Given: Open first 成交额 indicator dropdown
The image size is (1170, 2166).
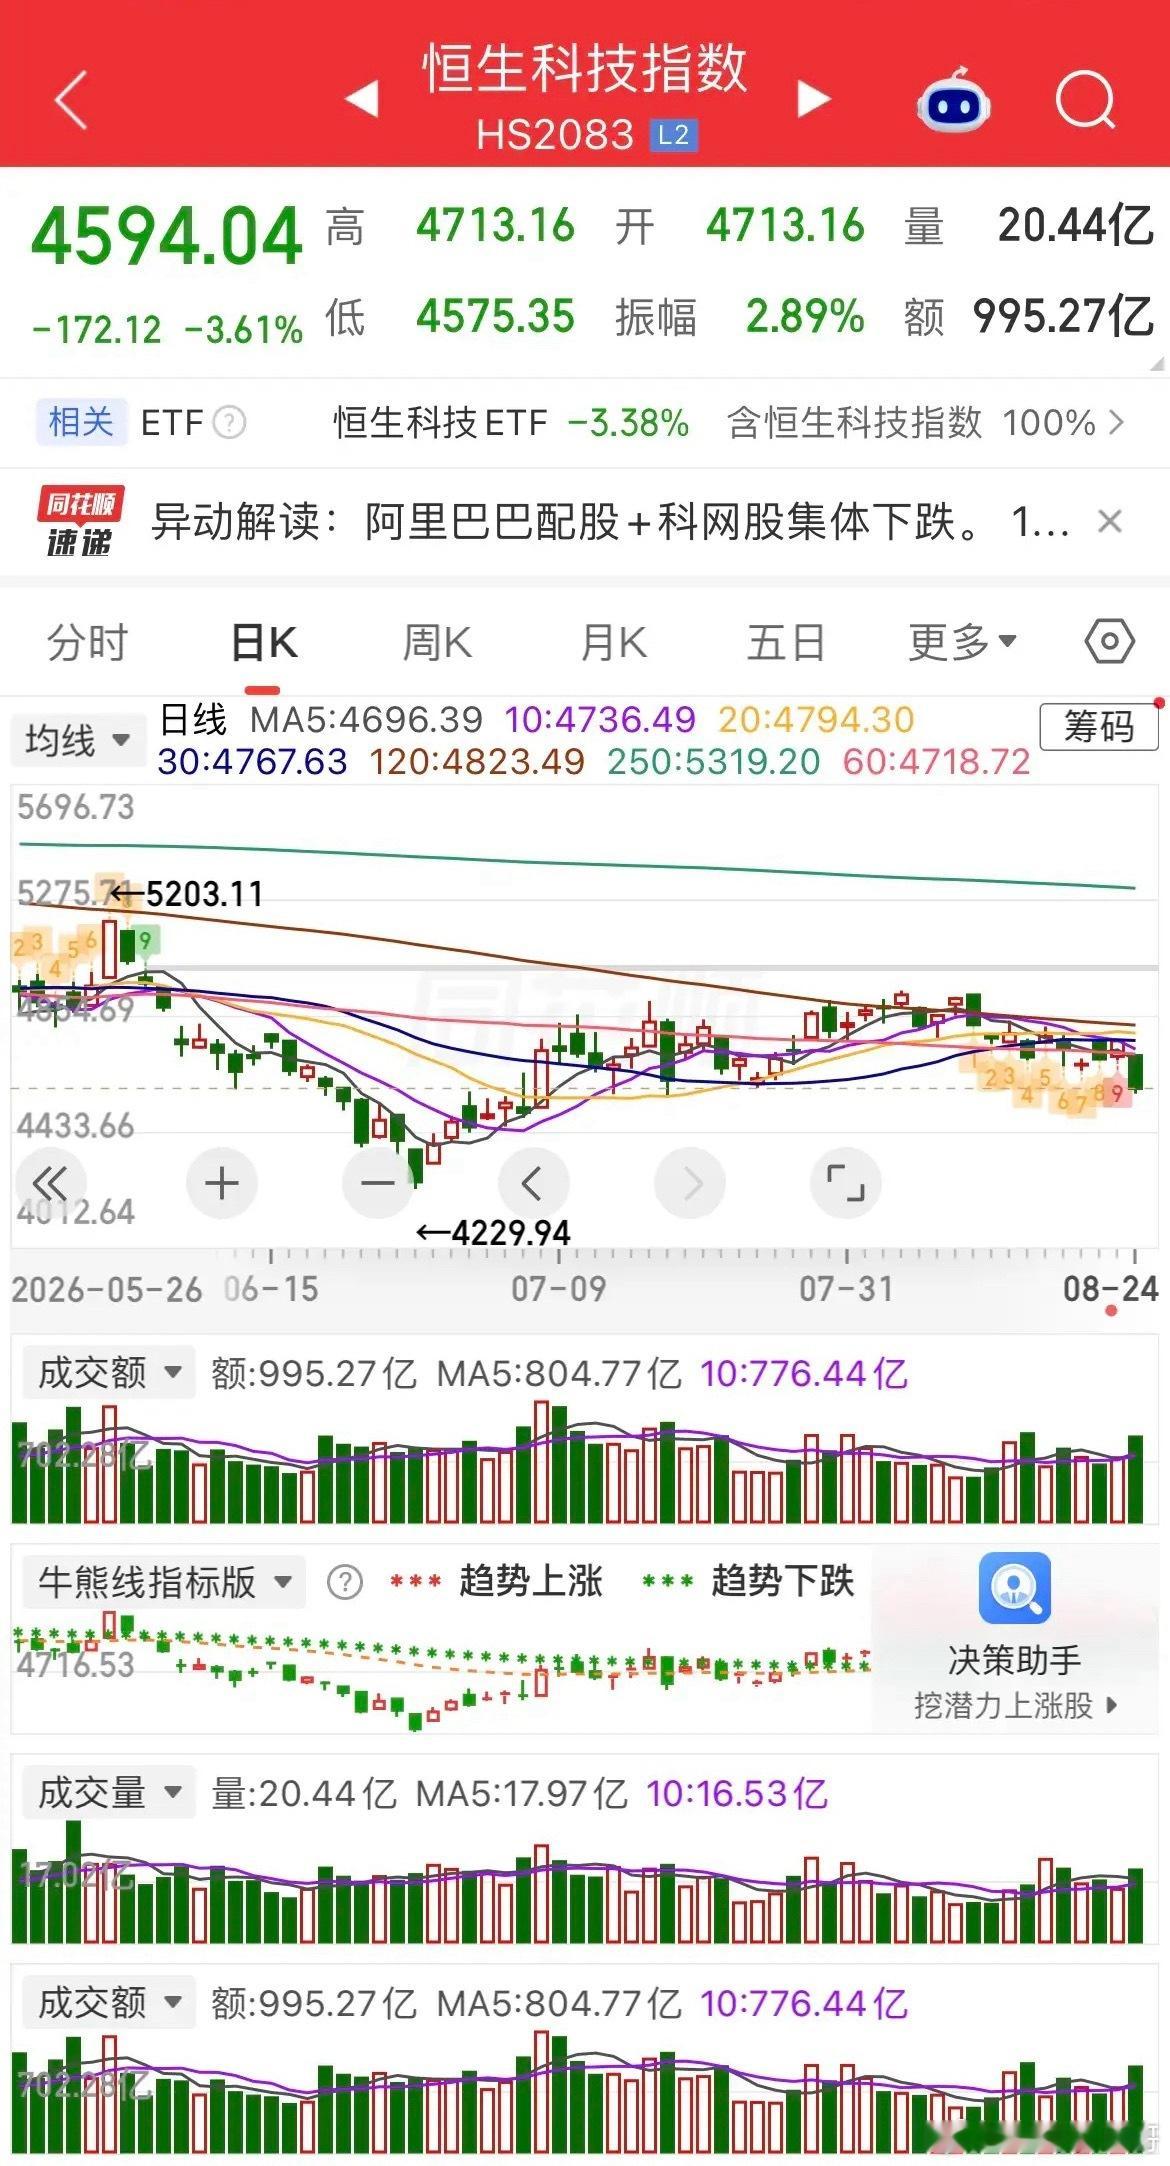Looking at the screenshot, I should (x=108, y=1372).
